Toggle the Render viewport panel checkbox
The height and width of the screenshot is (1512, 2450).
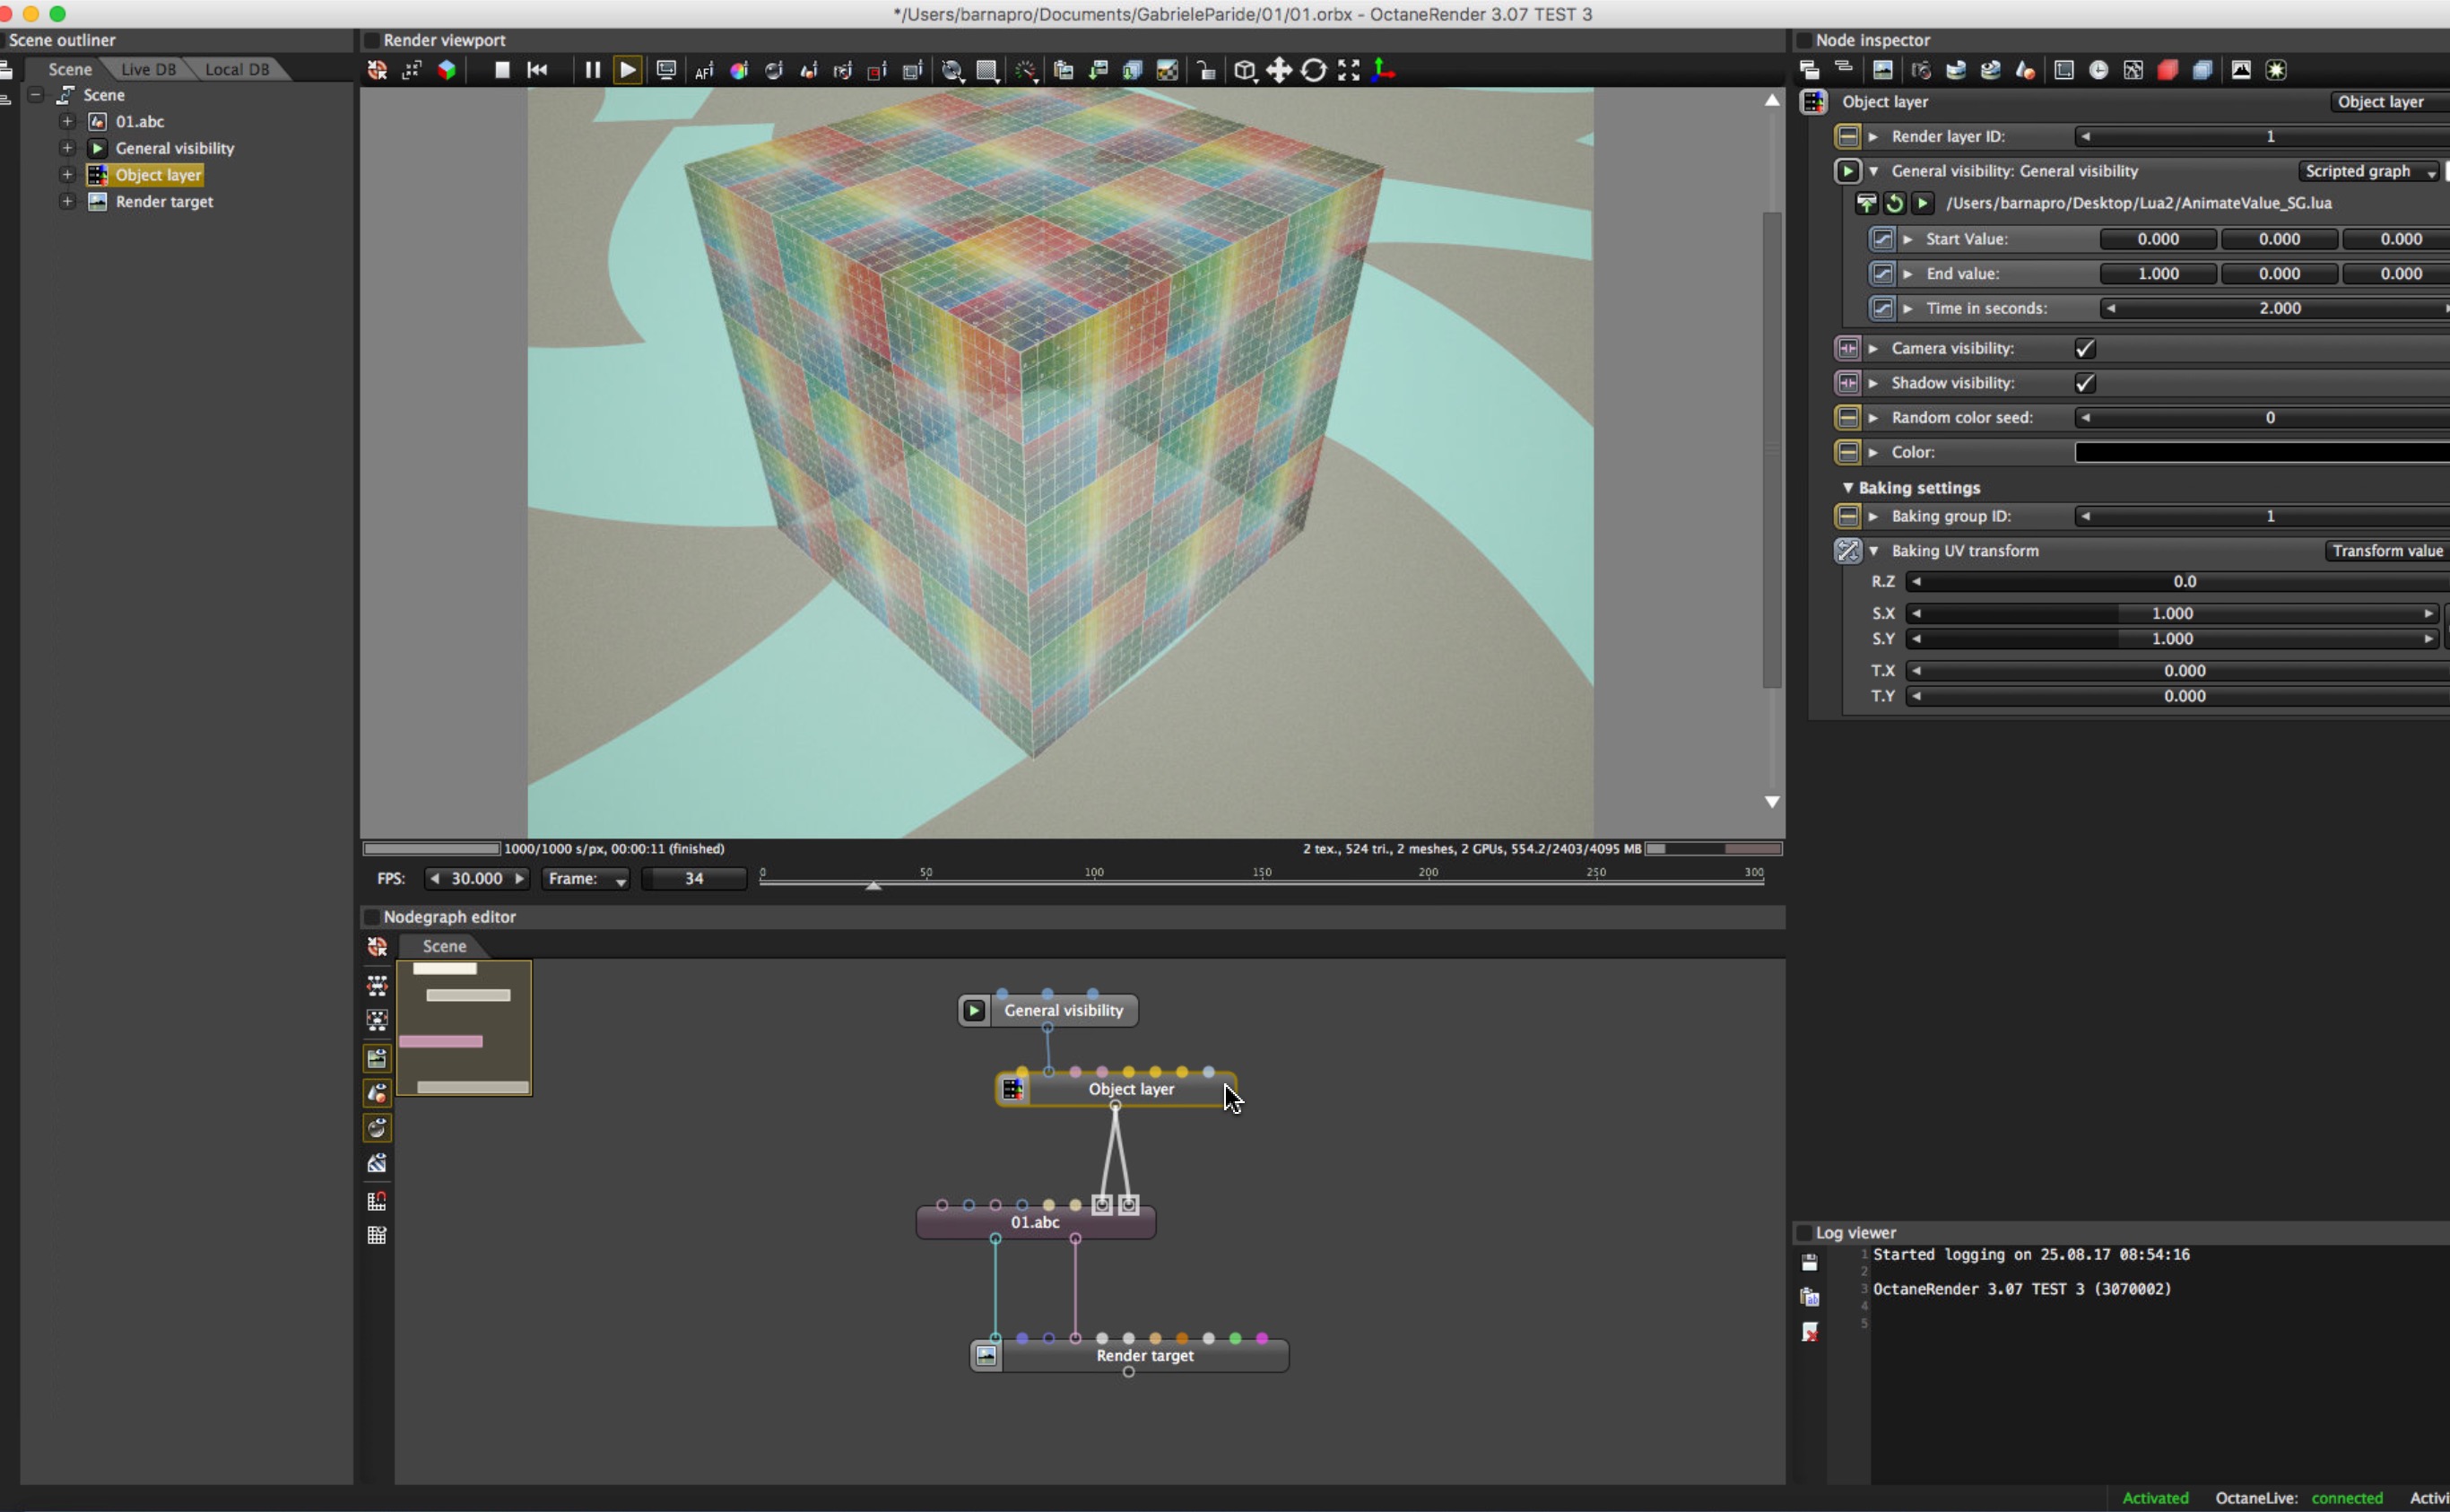click(x=371, y=40)
